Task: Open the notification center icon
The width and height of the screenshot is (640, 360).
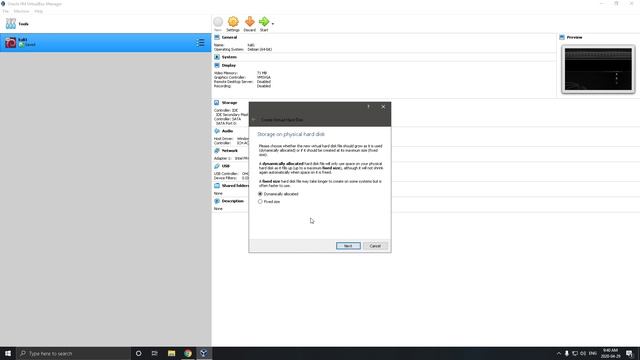Action: (x=629, y=353)
